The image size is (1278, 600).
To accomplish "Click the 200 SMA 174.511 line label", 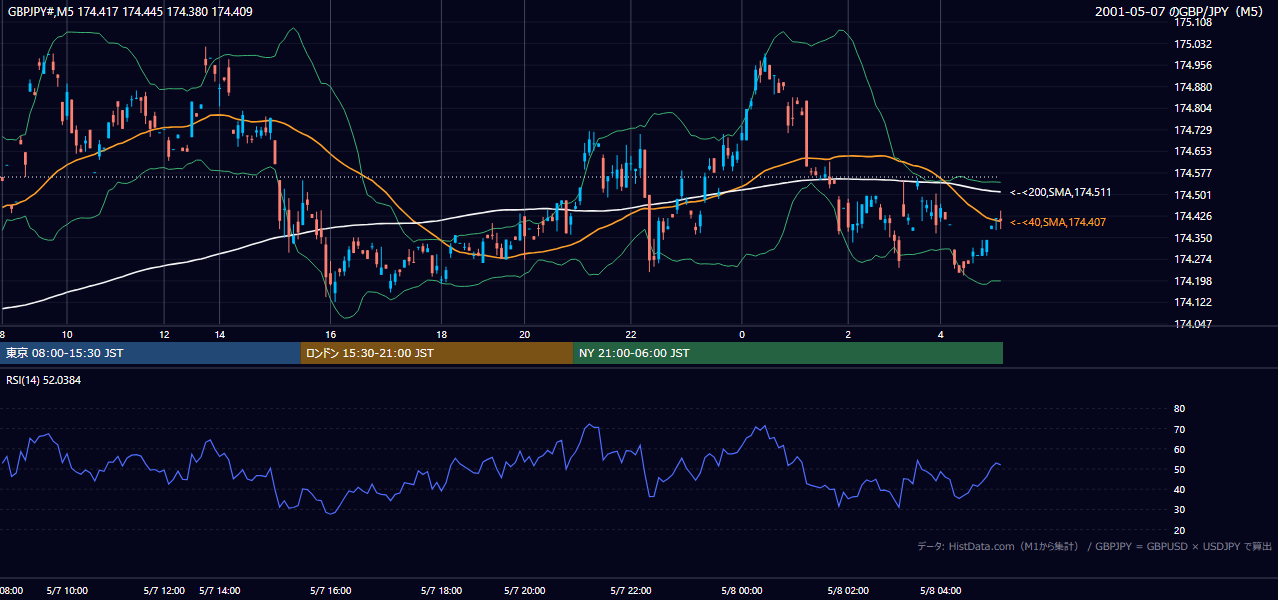I will [1060, 192].
